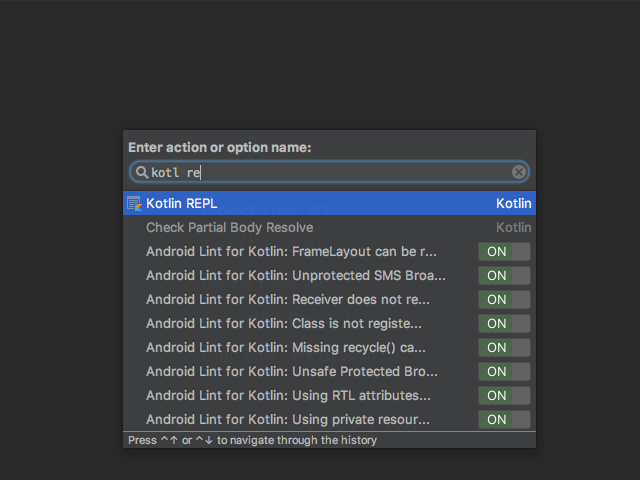Viewport: 640px width, 480px height.
Task: Toggle Receiver does not require lint switch
Action: point(504,300)
